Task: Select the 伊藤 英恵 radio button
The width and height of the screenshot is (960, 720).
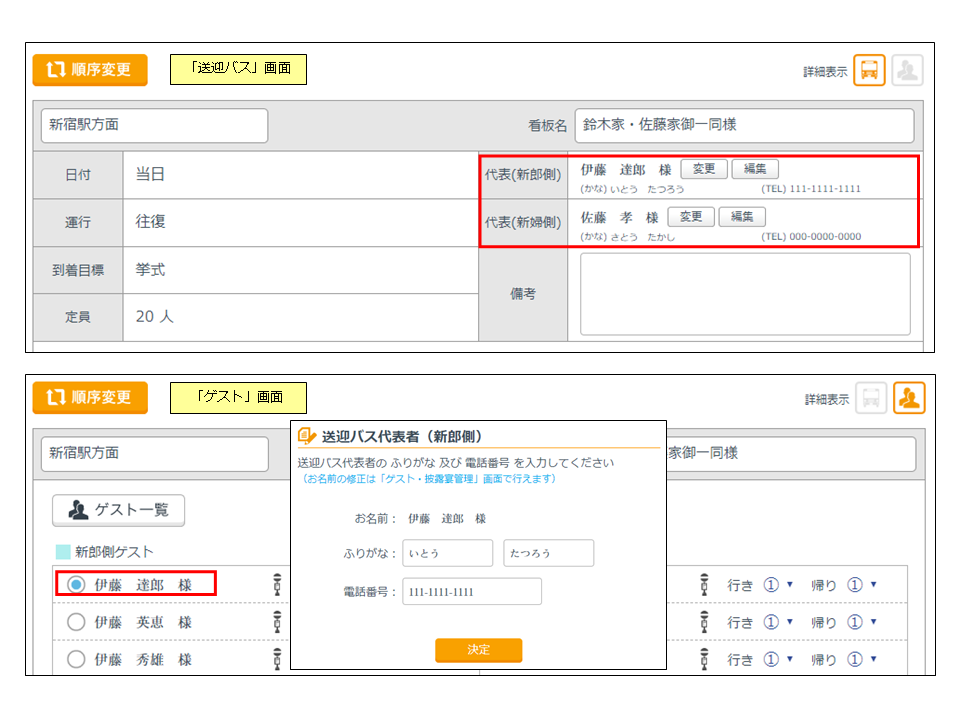Action: pyautogui.click(x=76, y=622)
